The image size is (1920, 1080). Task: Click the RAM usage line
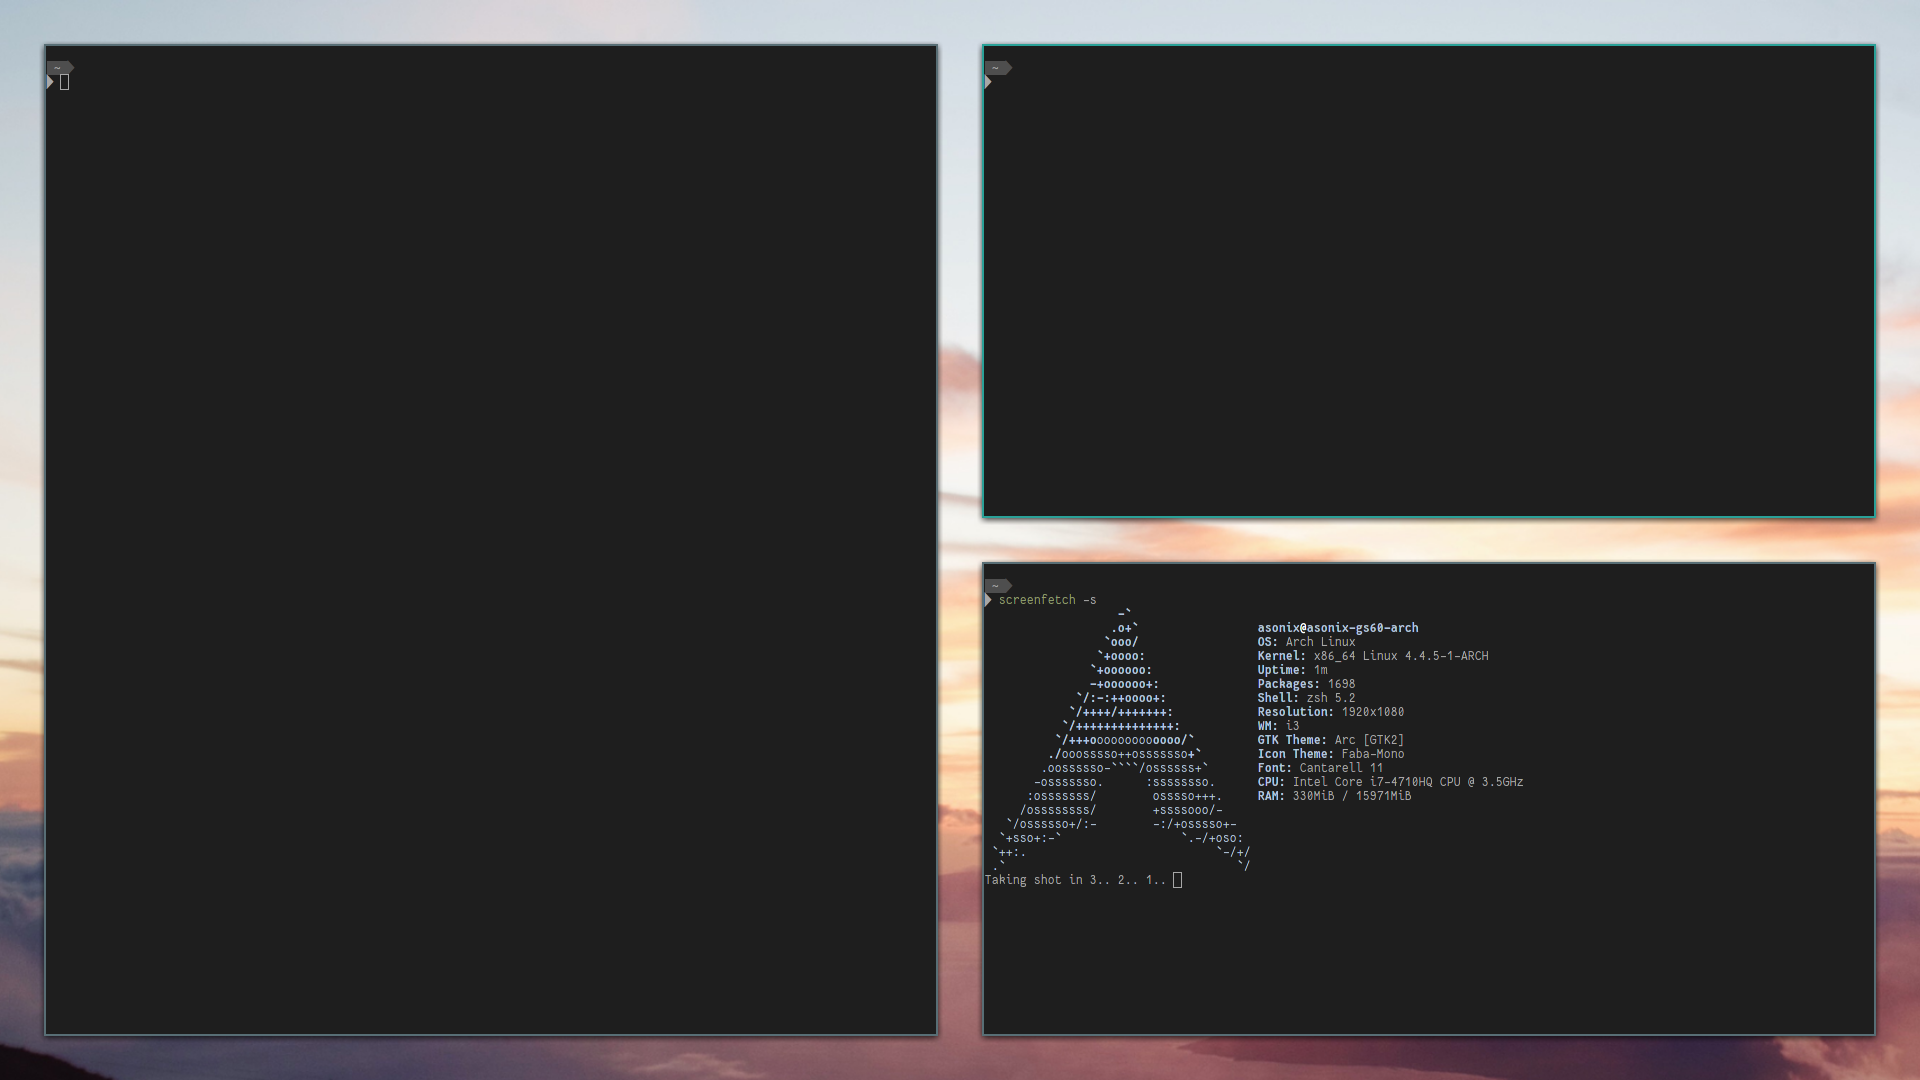(1334, 796)
